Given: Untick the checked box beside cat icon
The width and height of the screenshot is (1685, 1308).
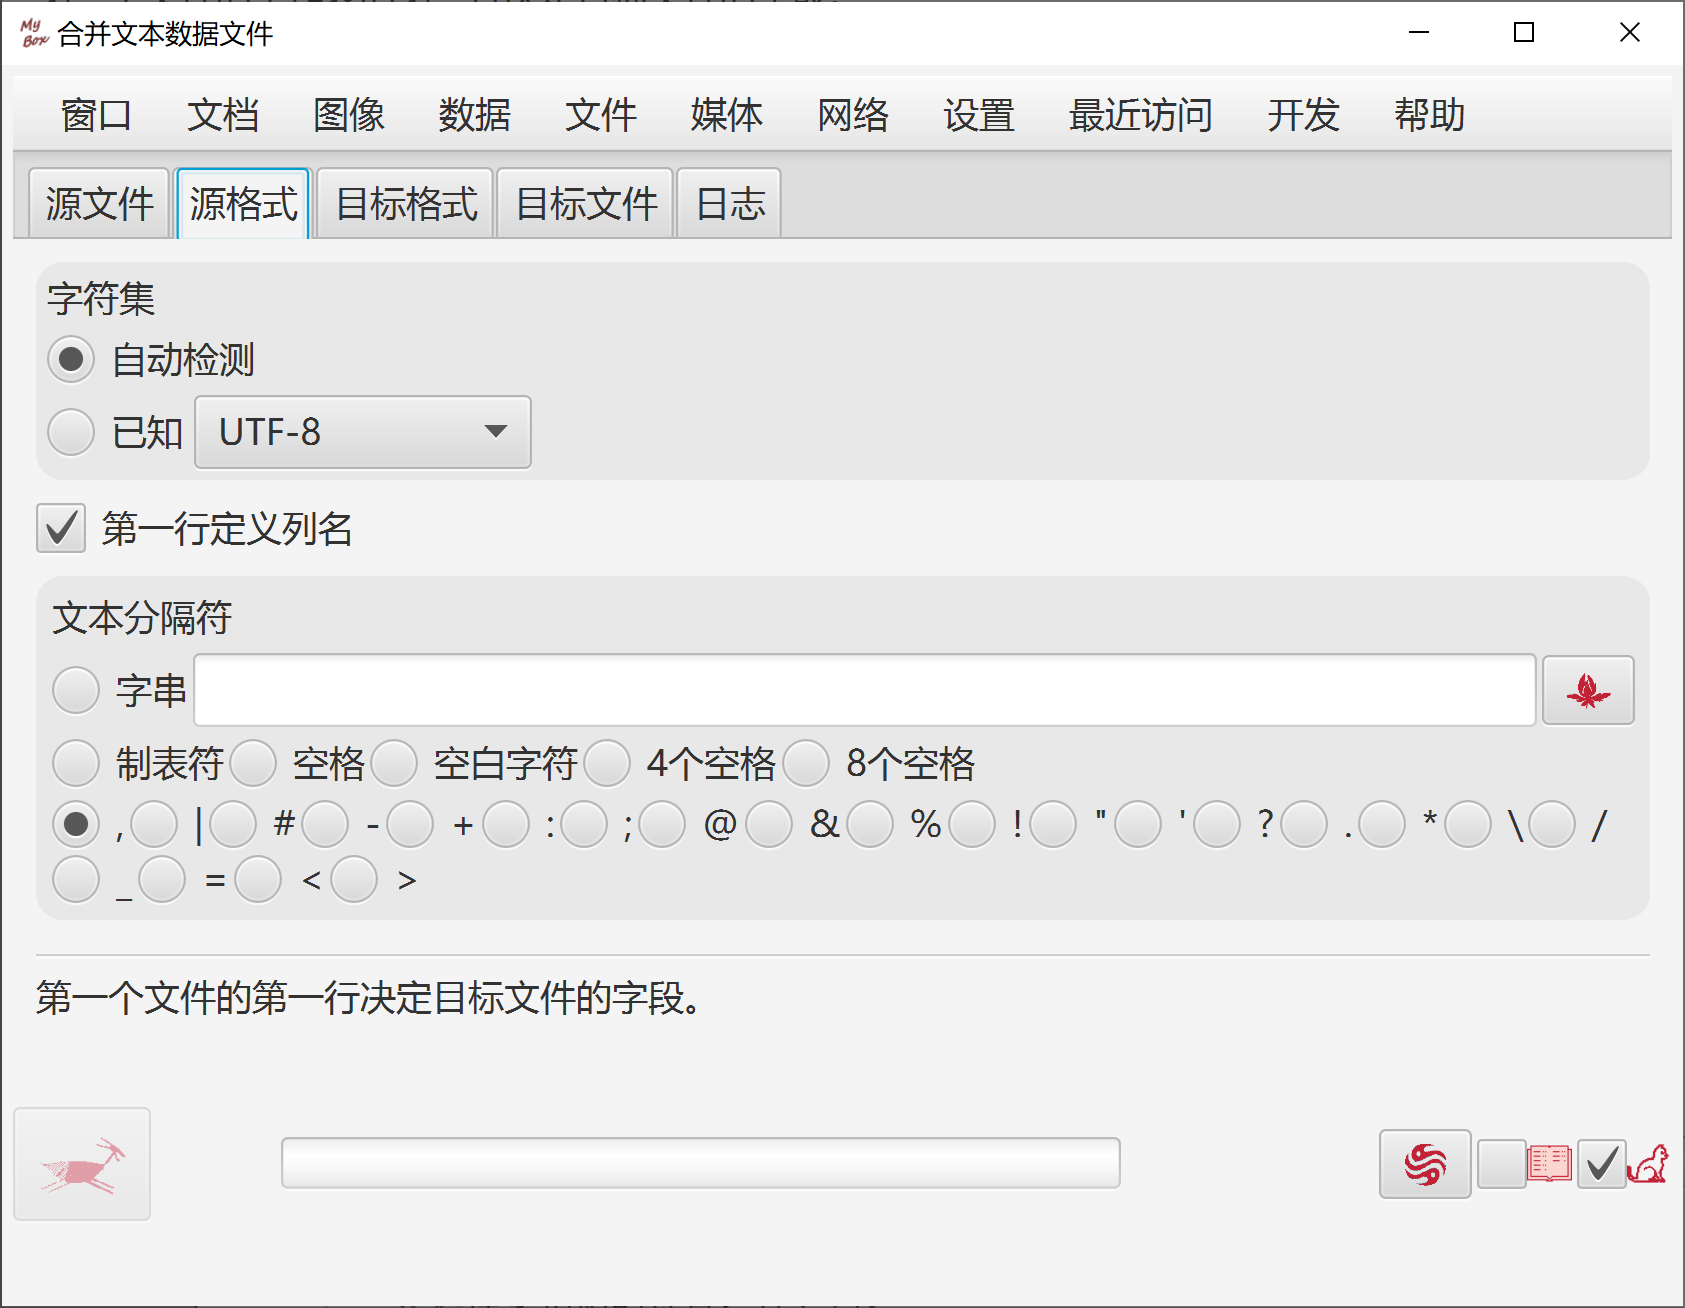Looking at the screenshot, I should click(1602, 1164).
